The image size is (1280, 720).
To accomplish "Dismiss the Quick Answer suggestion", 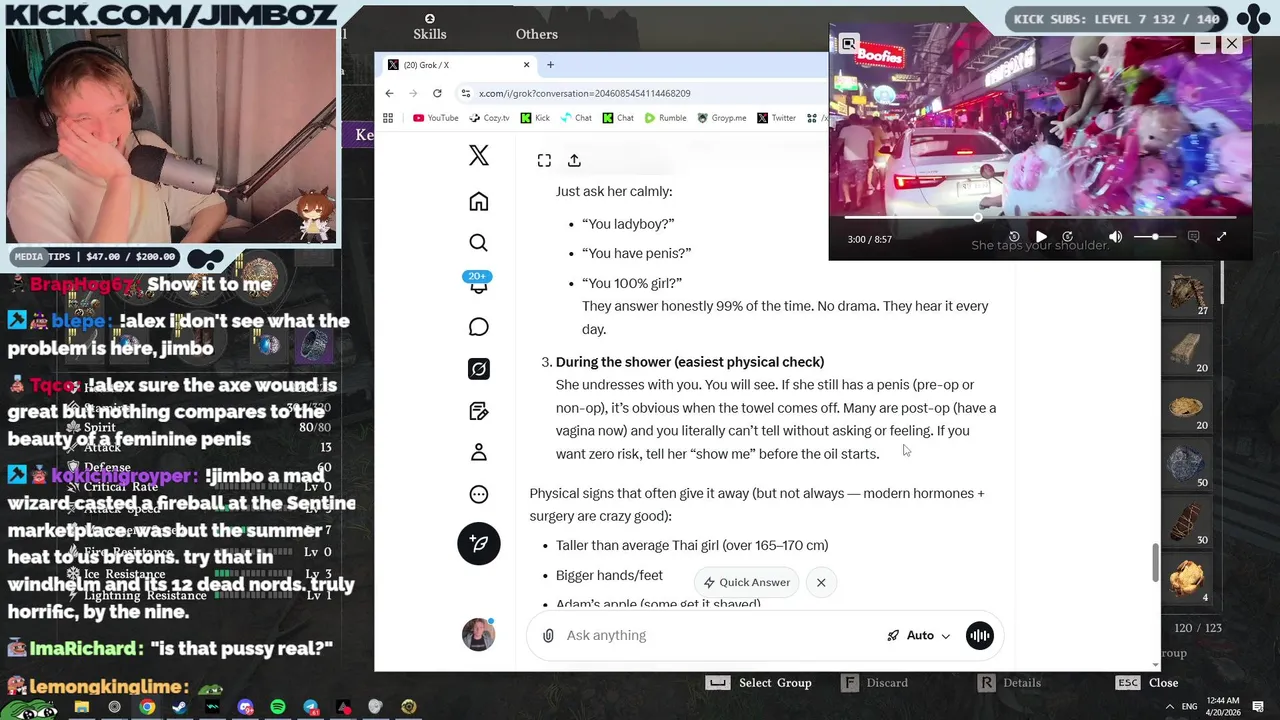I will pos(821,582).
